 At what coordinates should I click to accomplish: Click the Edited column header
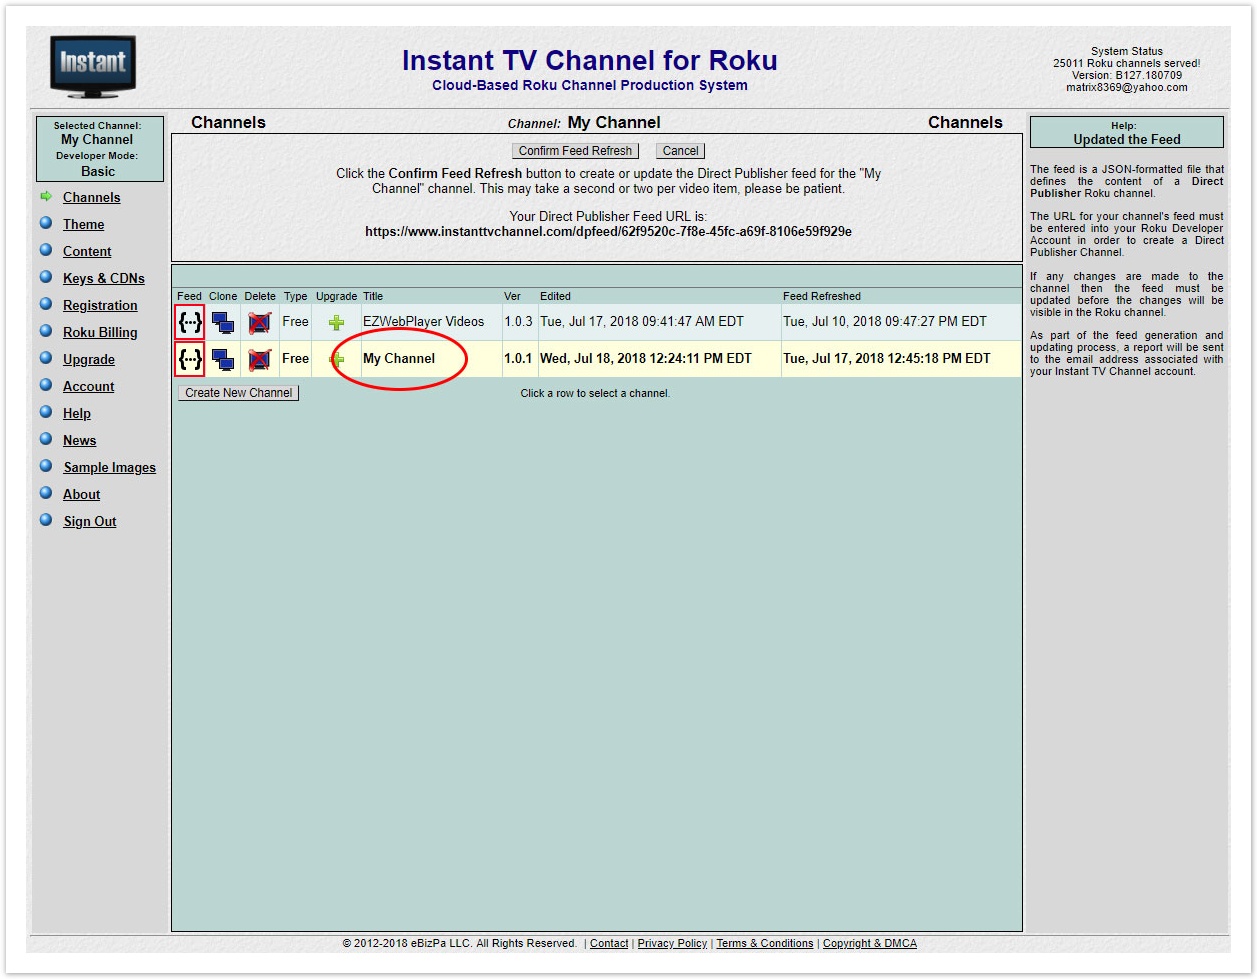click(x=556, y=296)
